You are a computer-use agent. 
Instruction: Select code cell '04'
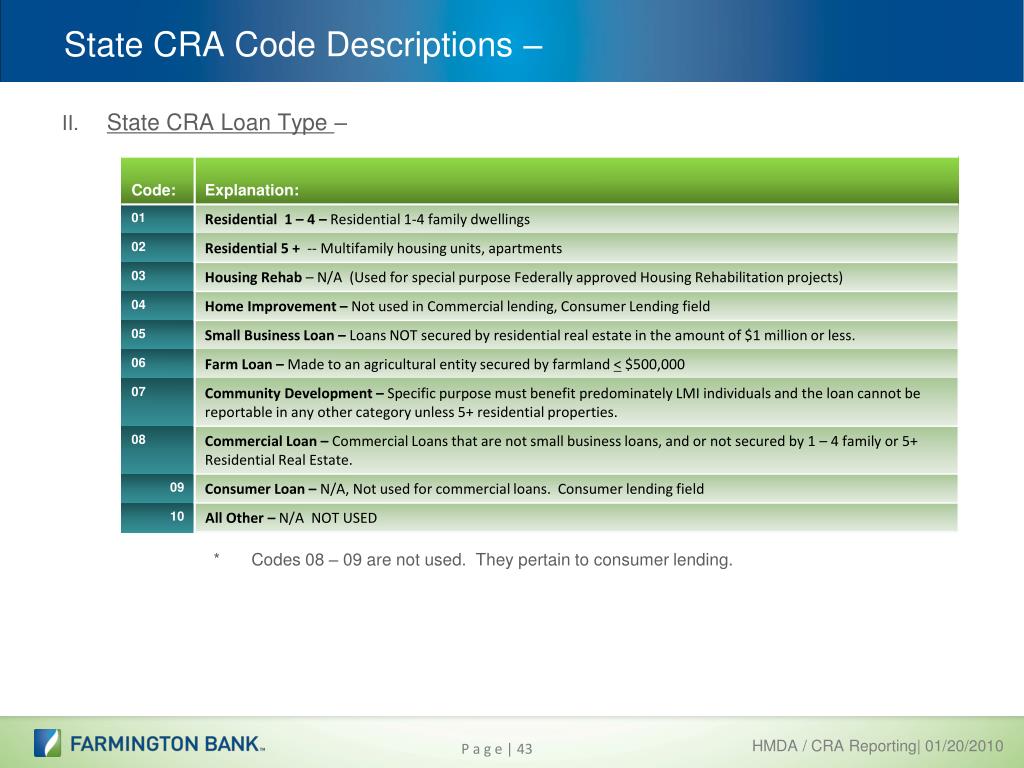tap(157, 305)
